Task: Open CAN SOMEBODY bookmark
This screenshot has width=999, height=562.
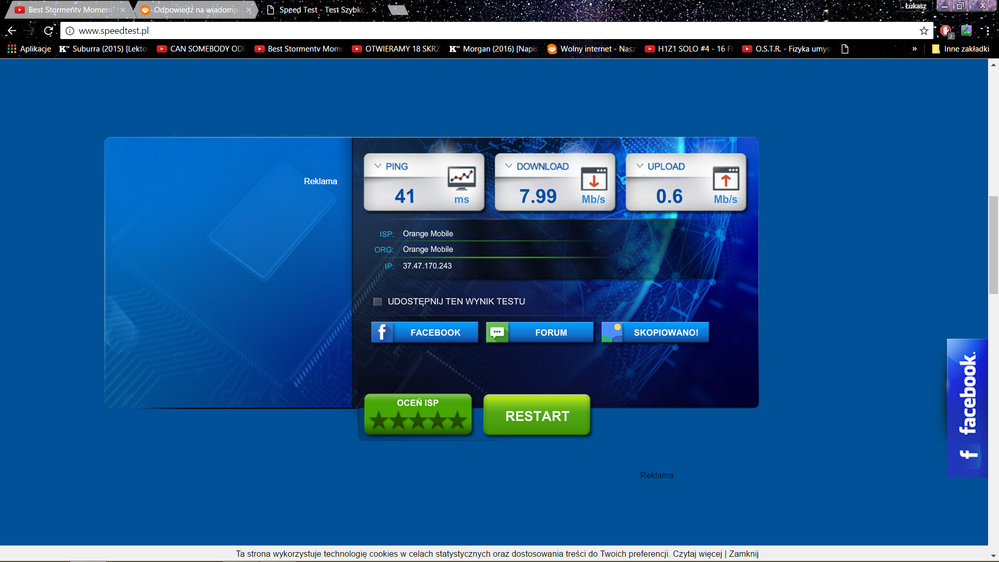Action: click(x=201, y=48)
